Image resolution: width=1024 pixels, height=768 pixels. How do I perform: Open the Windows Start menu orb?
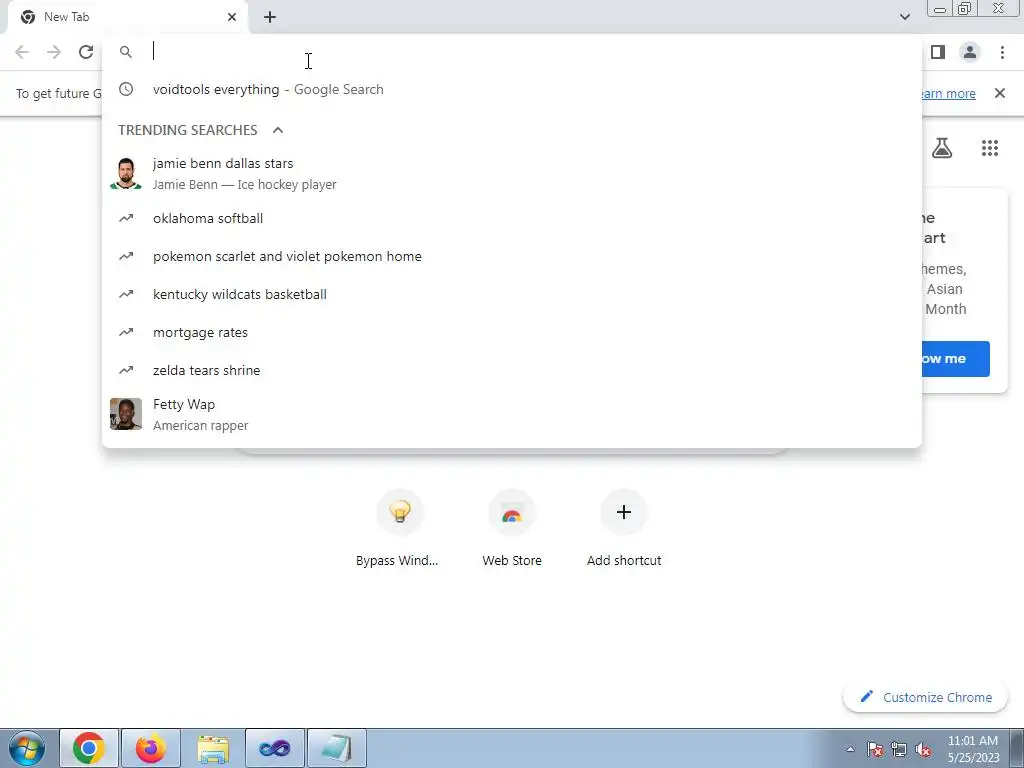pos(26,748)
